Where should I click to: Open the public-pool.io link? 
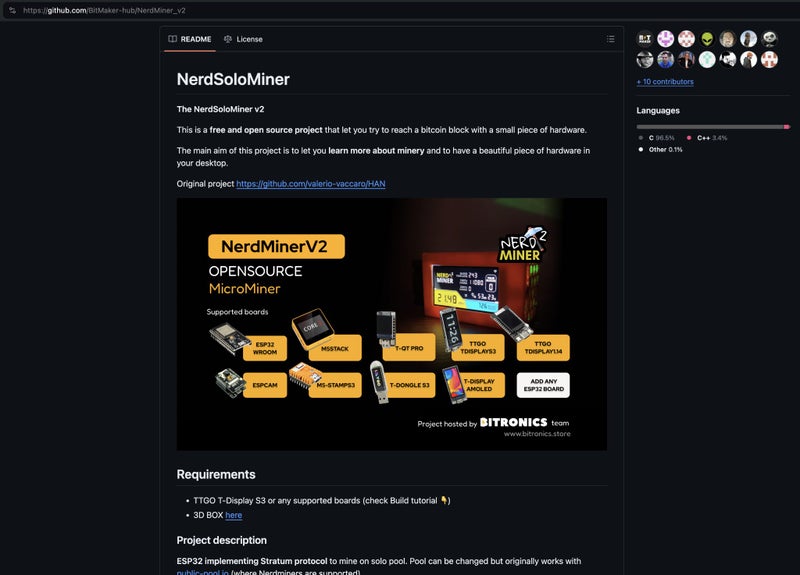tap(203, 572)
